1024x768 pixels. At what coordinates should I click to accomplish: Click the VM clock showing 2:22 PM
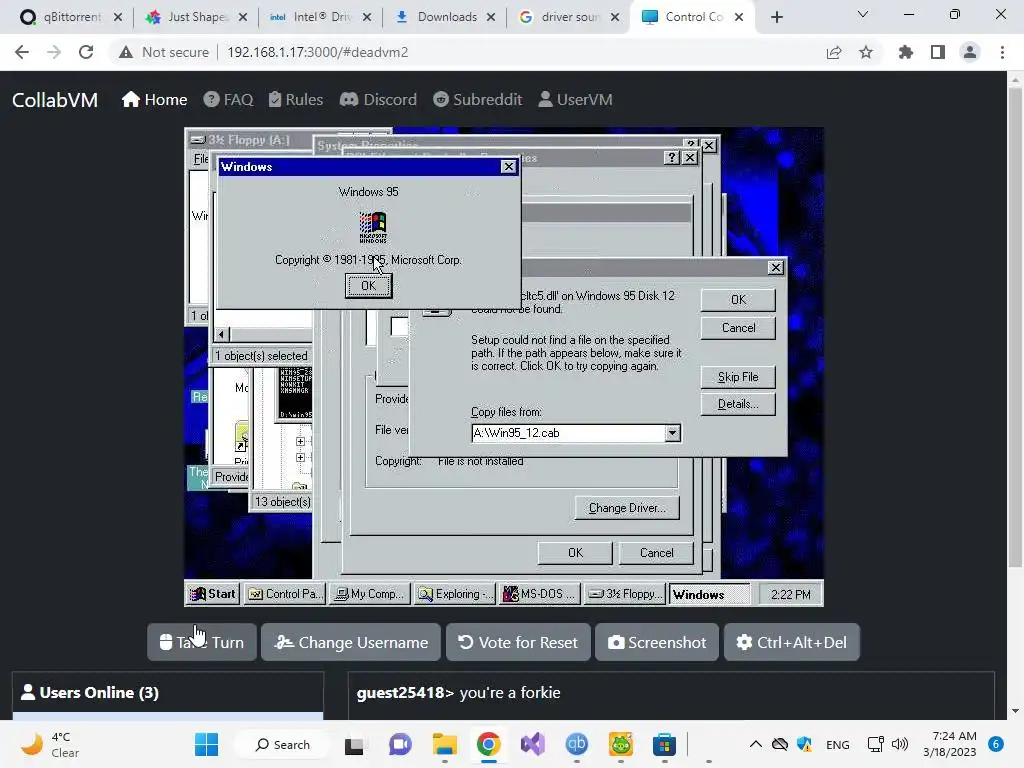790,595
